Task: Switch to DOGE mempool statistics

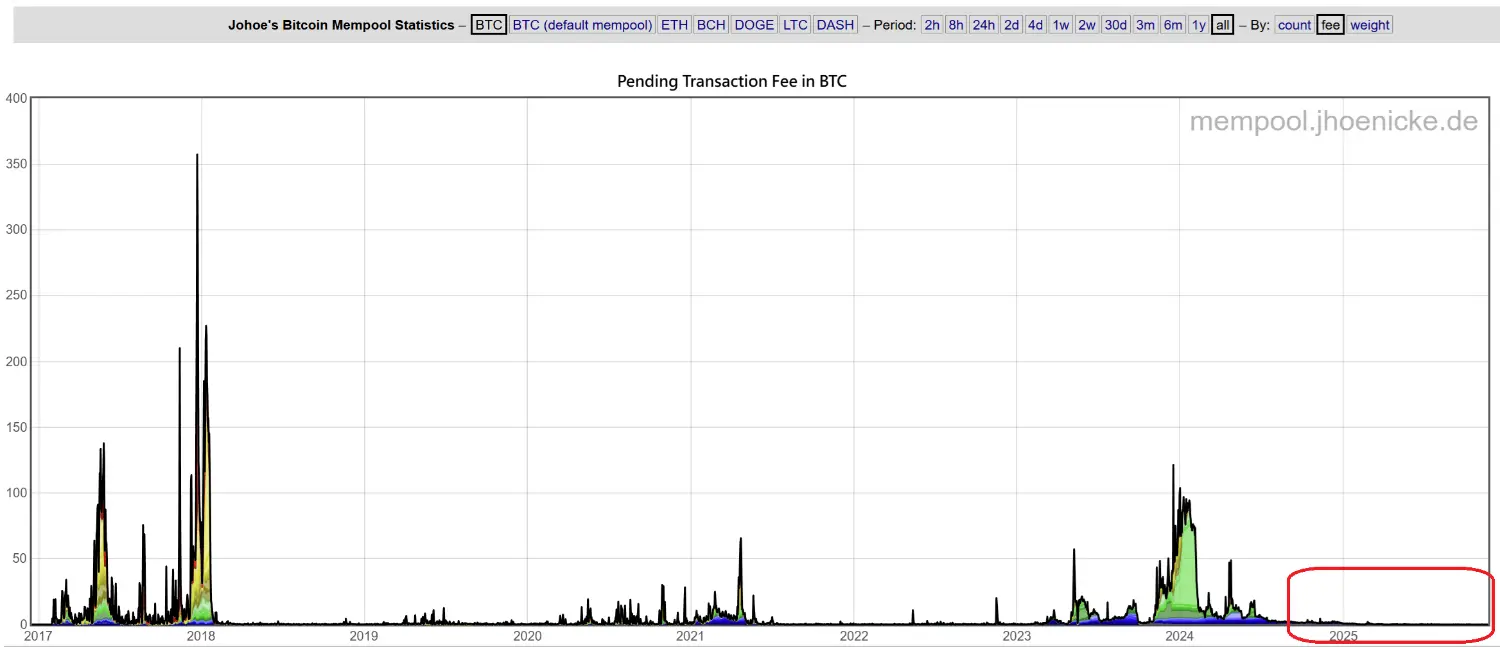Action: click(754, 25)
